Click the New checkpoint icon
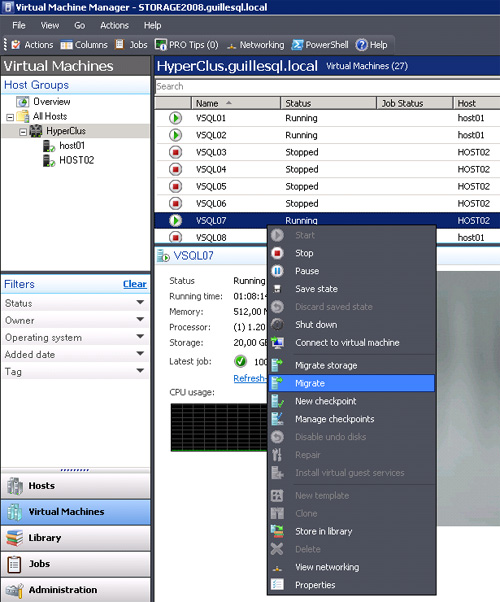 [277, 401]
